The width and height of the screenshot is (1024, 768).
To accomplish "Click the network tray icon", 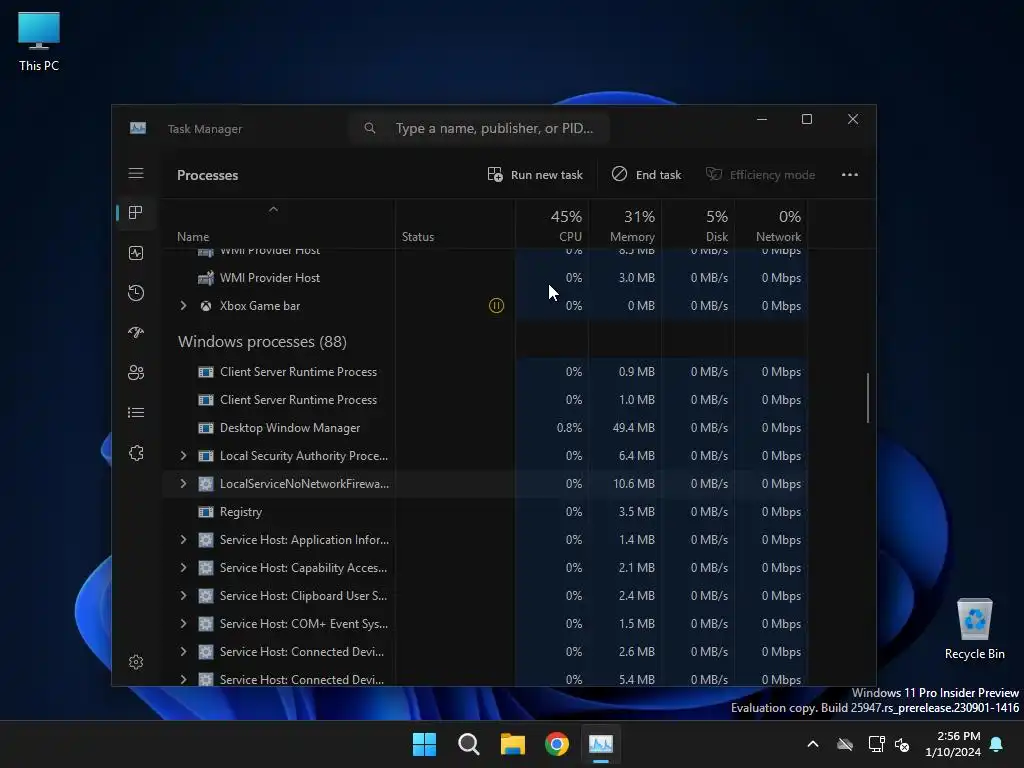I will [x=876, y=744].
